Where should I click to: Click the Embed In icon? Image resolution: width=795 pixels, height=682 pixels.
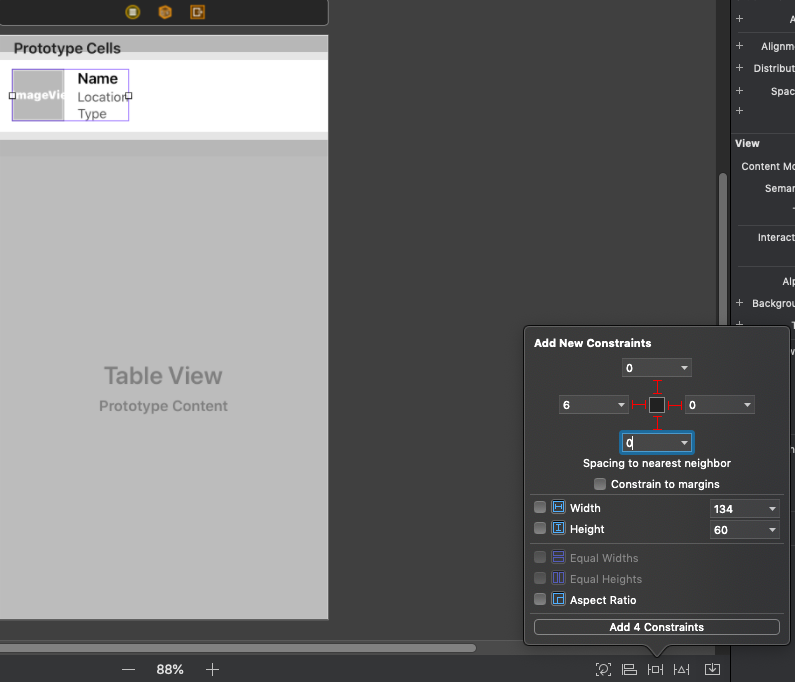(712, 669)
